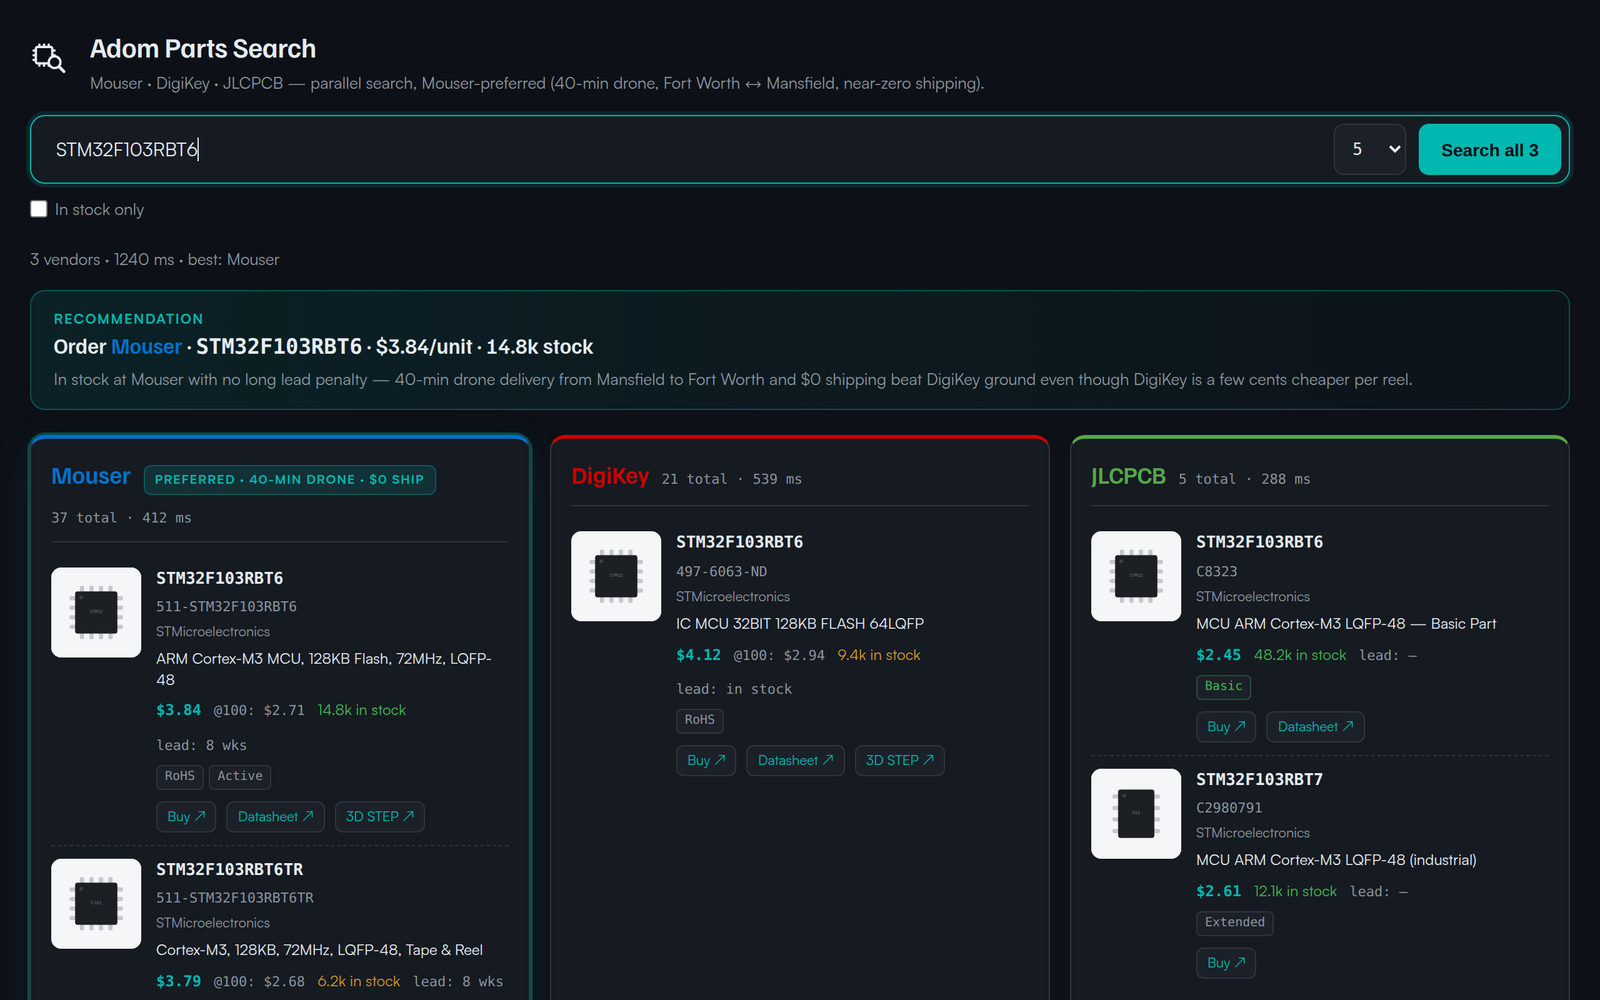Click the 511-STM32F103RBT6TR part number
The width and height of the screenshot is (1600, 1000).
click(x=235, y=898)
